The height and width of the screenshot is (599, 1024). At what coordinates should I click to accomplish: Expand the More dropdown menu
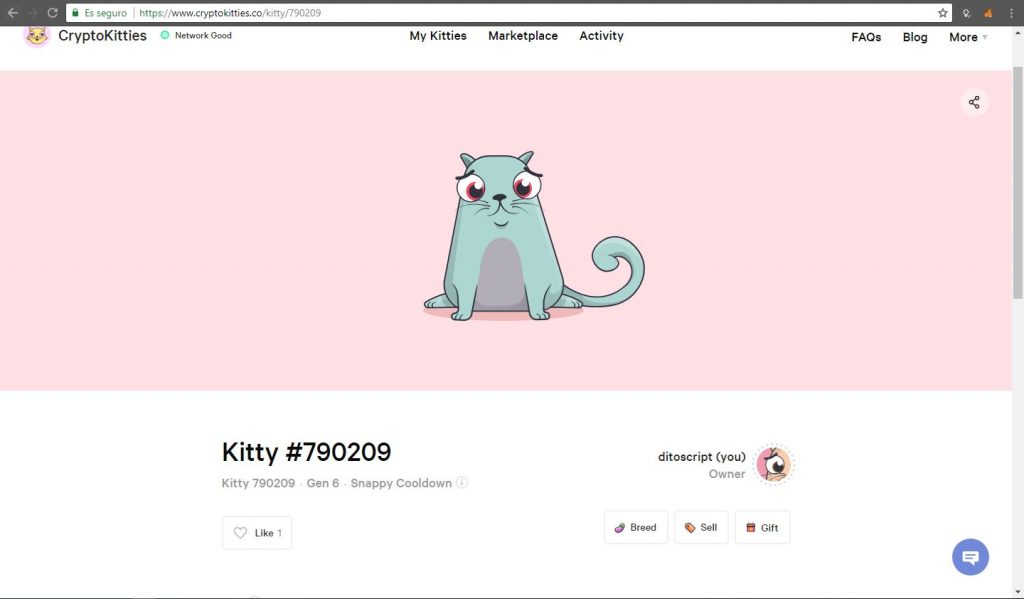click(x=968, y=37)
